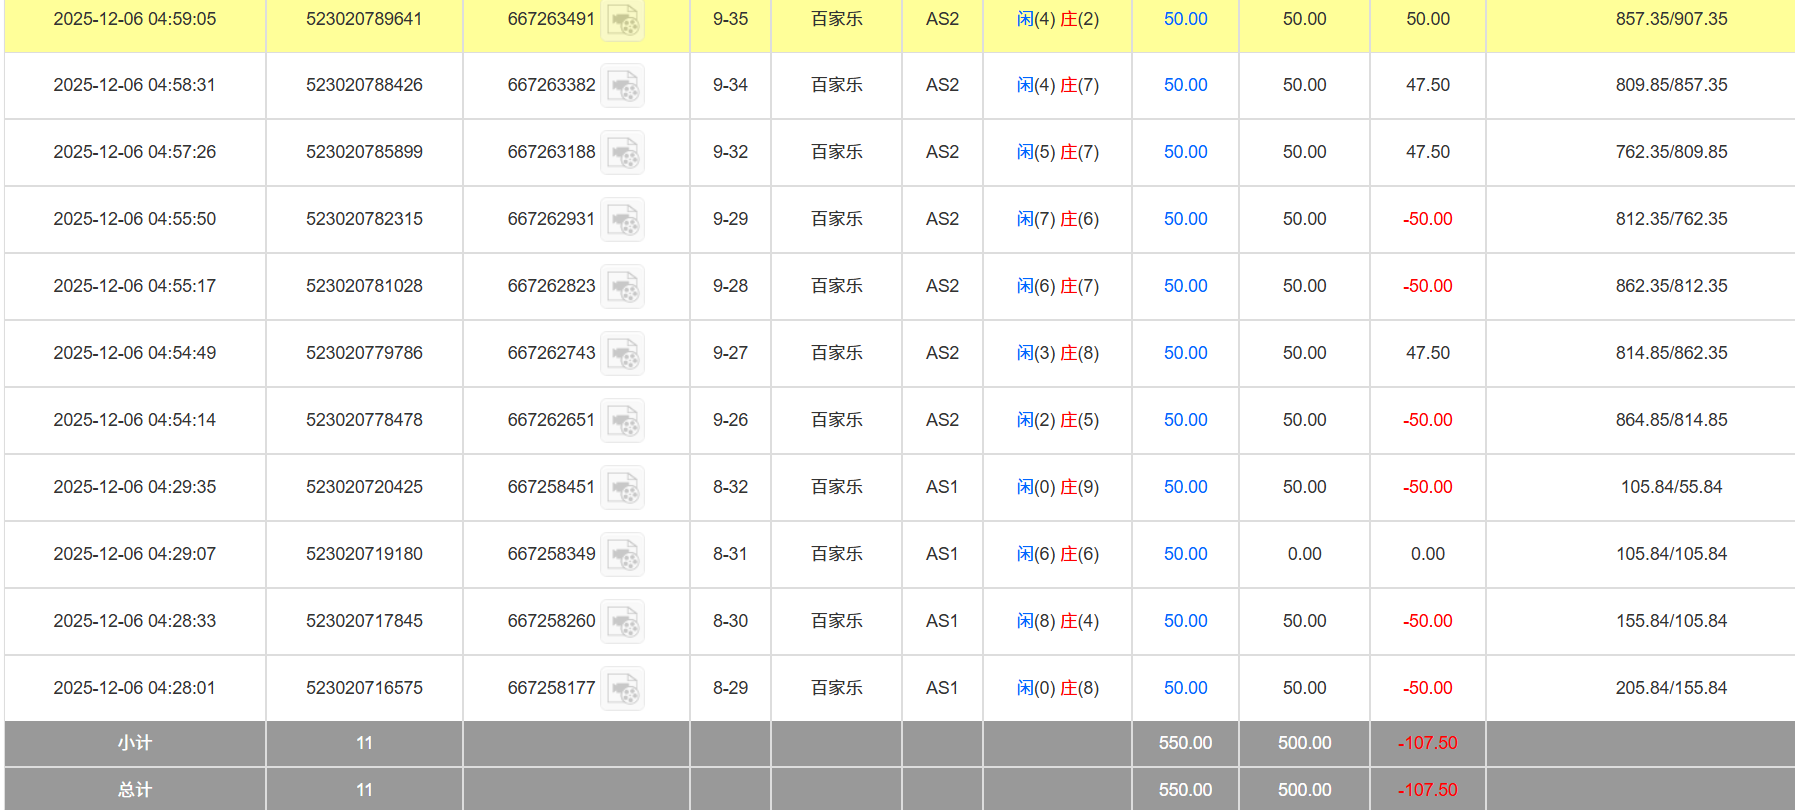Select the balance cell 205.84/155.84
Viewport: 1795px width, 810px height.
[x=1671, y=688]
